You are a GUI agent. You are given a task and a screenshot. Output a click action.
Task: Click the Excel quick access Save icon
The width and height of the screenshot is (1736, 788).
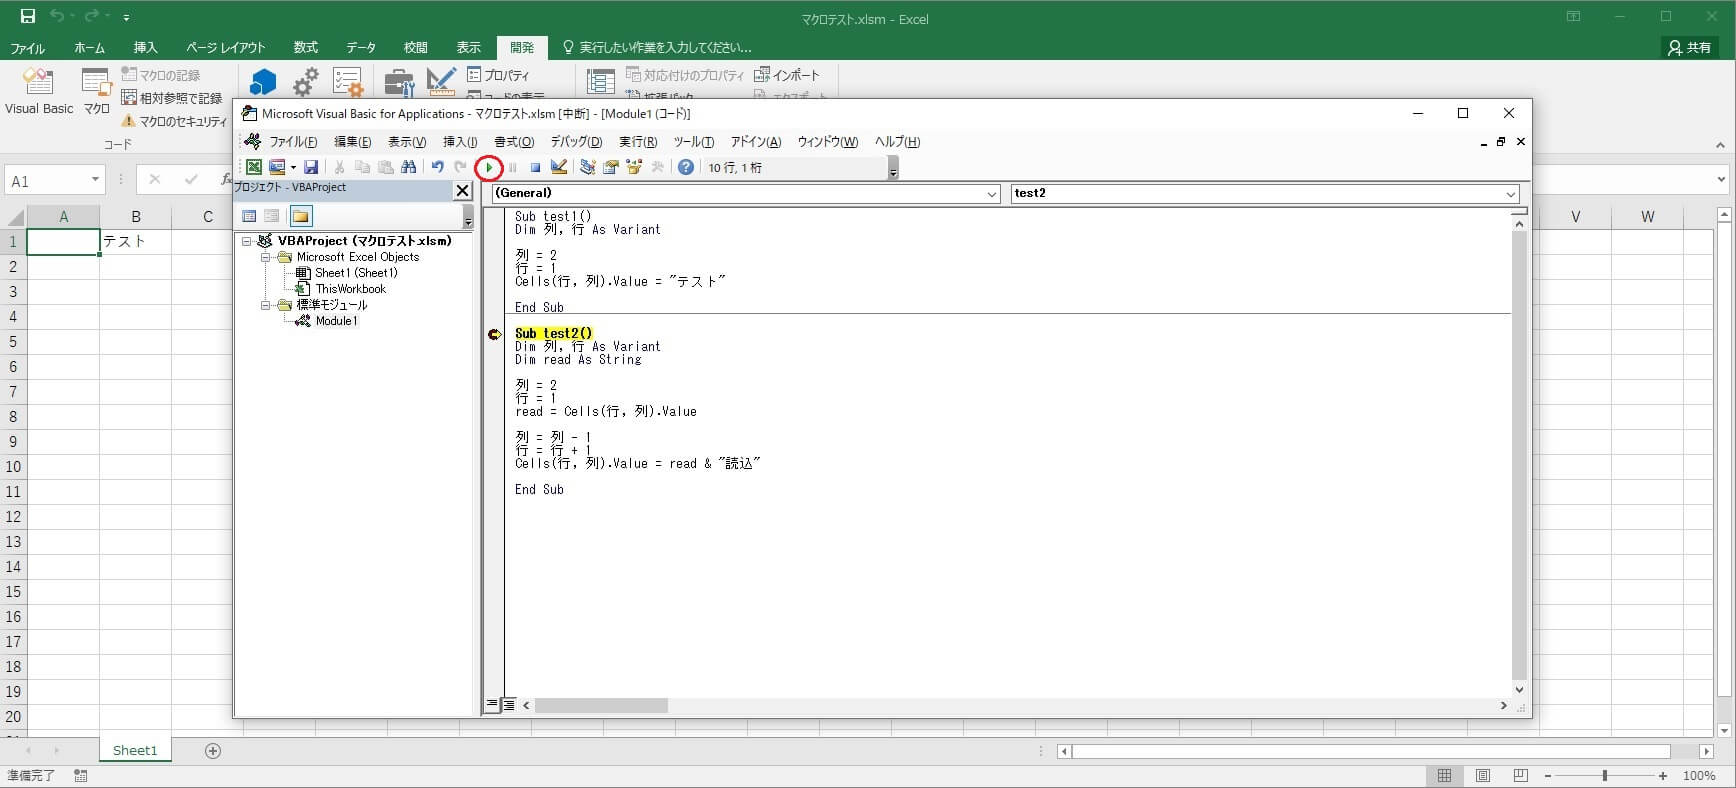click(x=27, y=16)
